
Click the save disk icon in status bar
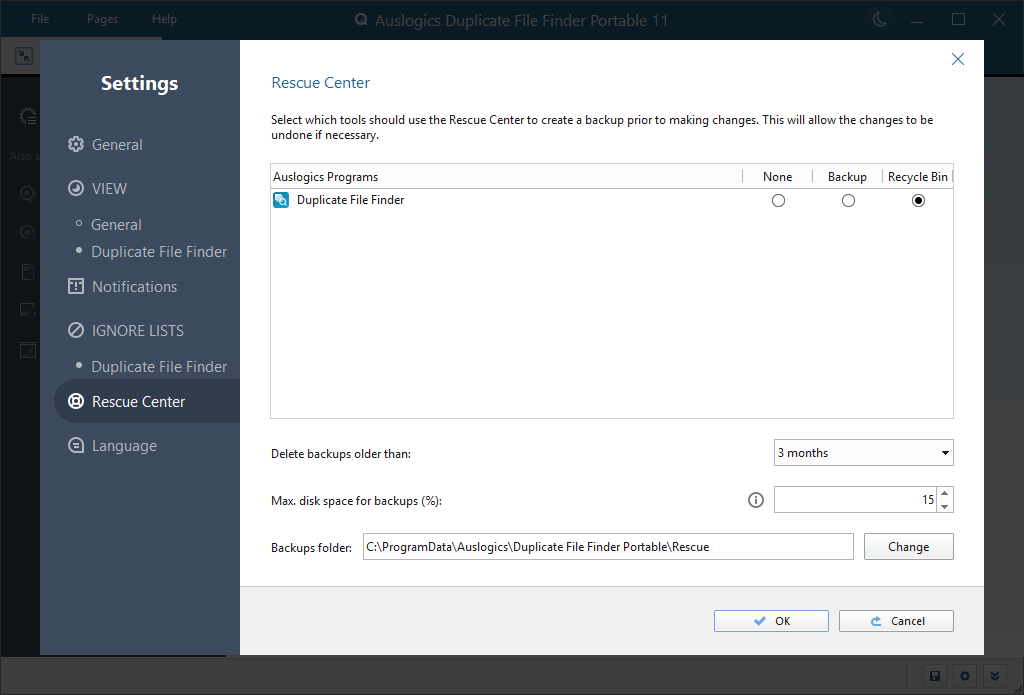coord(935,676)
